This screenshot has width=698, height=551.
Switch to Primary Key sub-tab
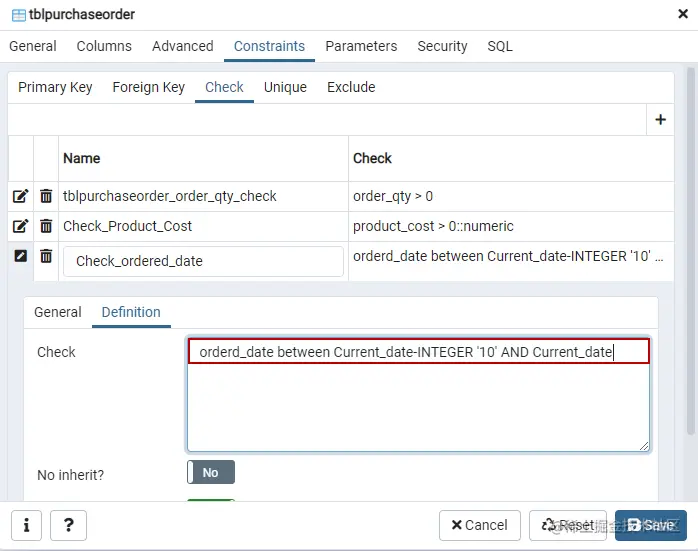coord(55,87)
